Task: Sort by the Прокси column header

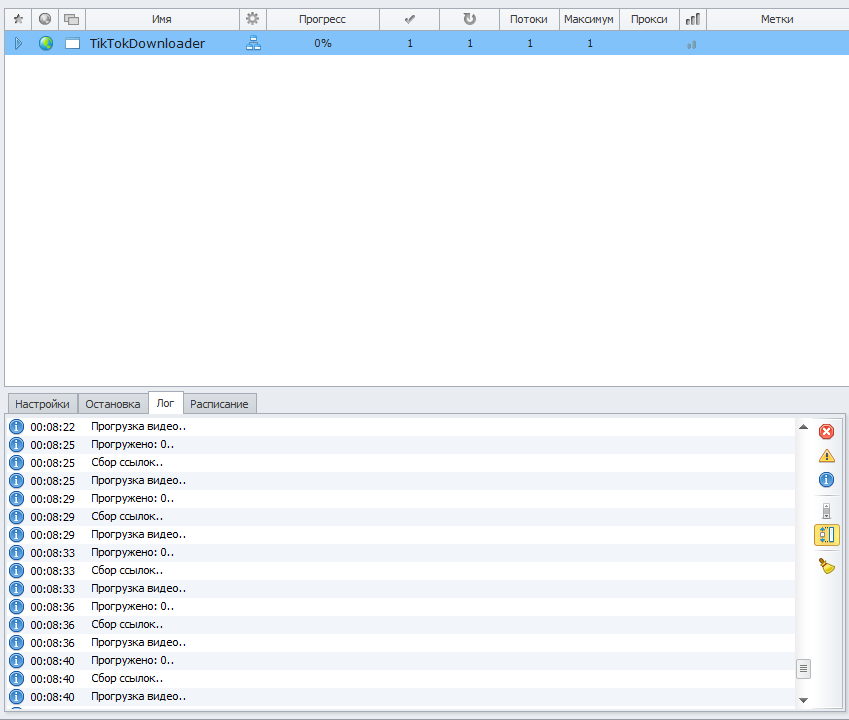Action: pyautogui.click(x=649, y=19)
